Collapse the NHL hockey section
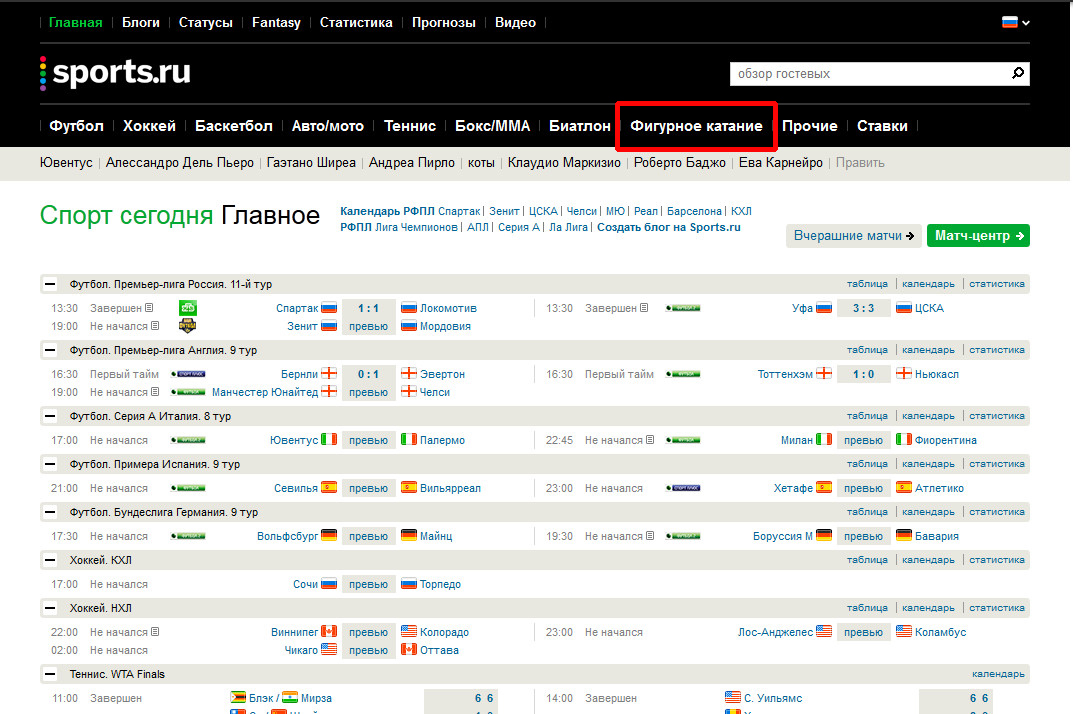This screenshot has width=1073, height=714. (49, 608)
